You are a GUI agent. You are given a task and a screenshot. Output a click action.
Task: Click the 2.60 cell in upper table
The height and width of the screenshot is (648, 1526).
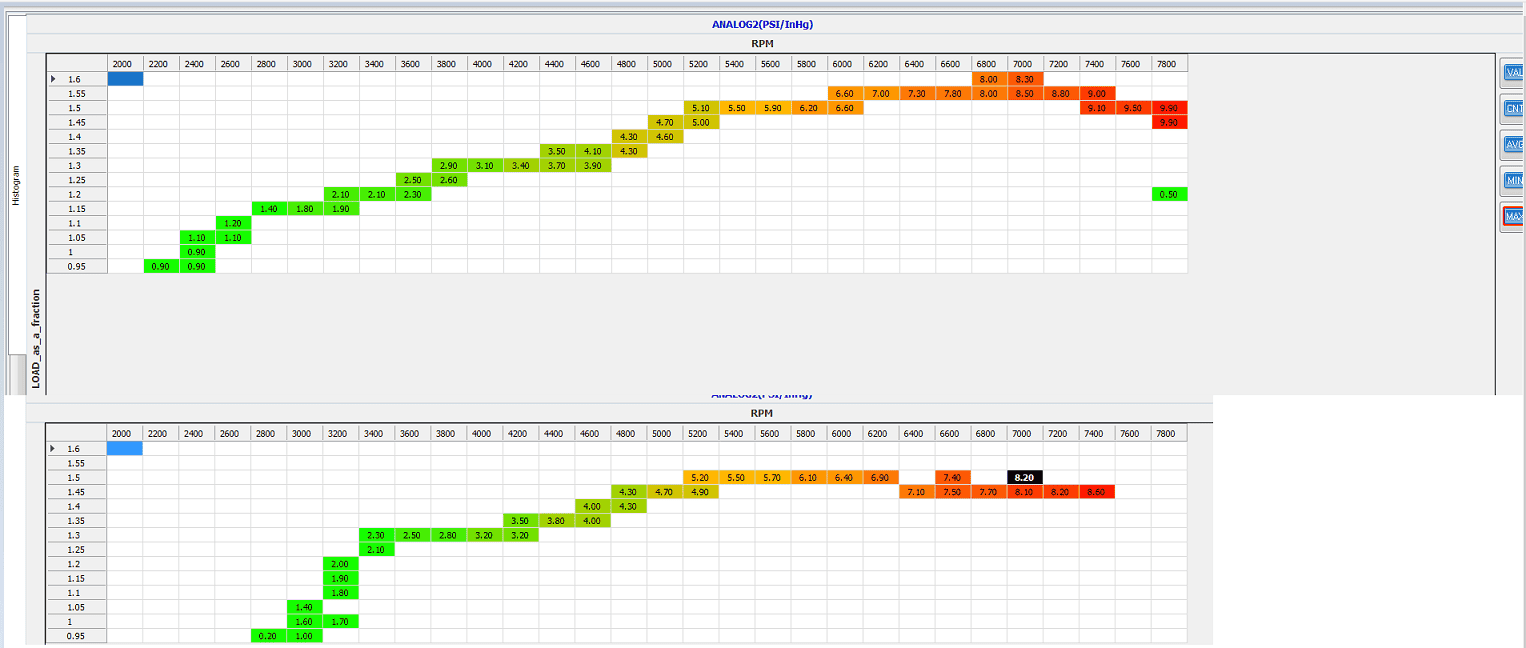point(450,180)
